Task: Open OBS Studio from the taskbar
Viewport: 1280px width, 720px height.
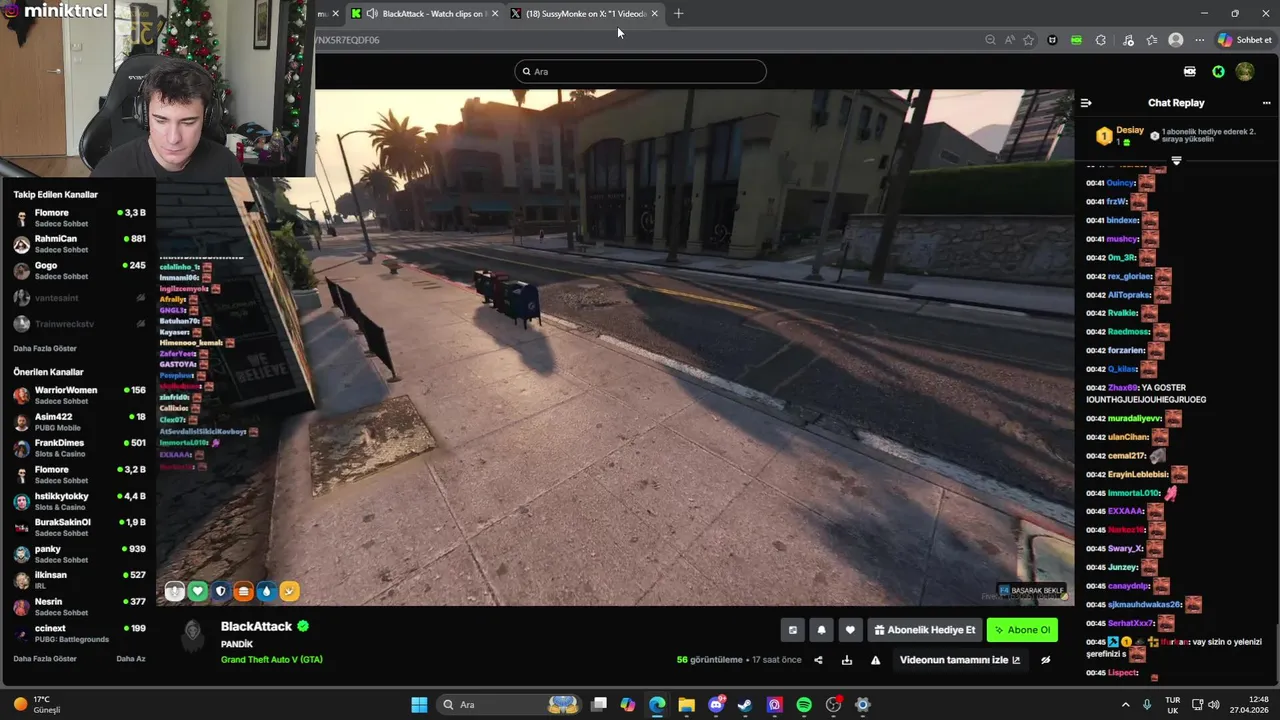Action: 833,705
